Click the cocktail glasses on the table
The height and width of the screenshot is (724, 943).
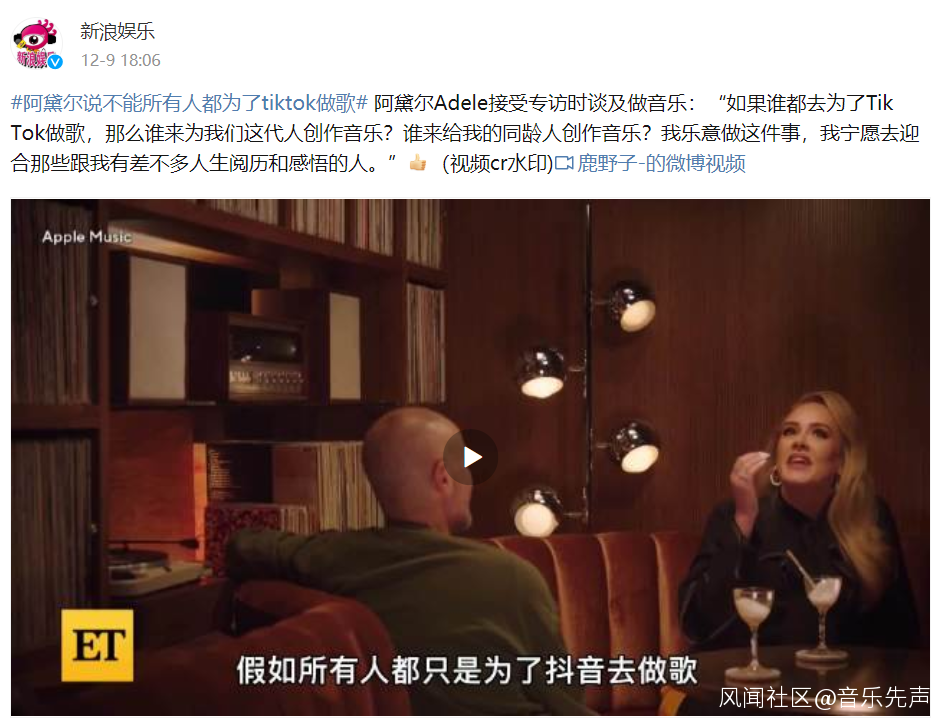pos(788,619)
